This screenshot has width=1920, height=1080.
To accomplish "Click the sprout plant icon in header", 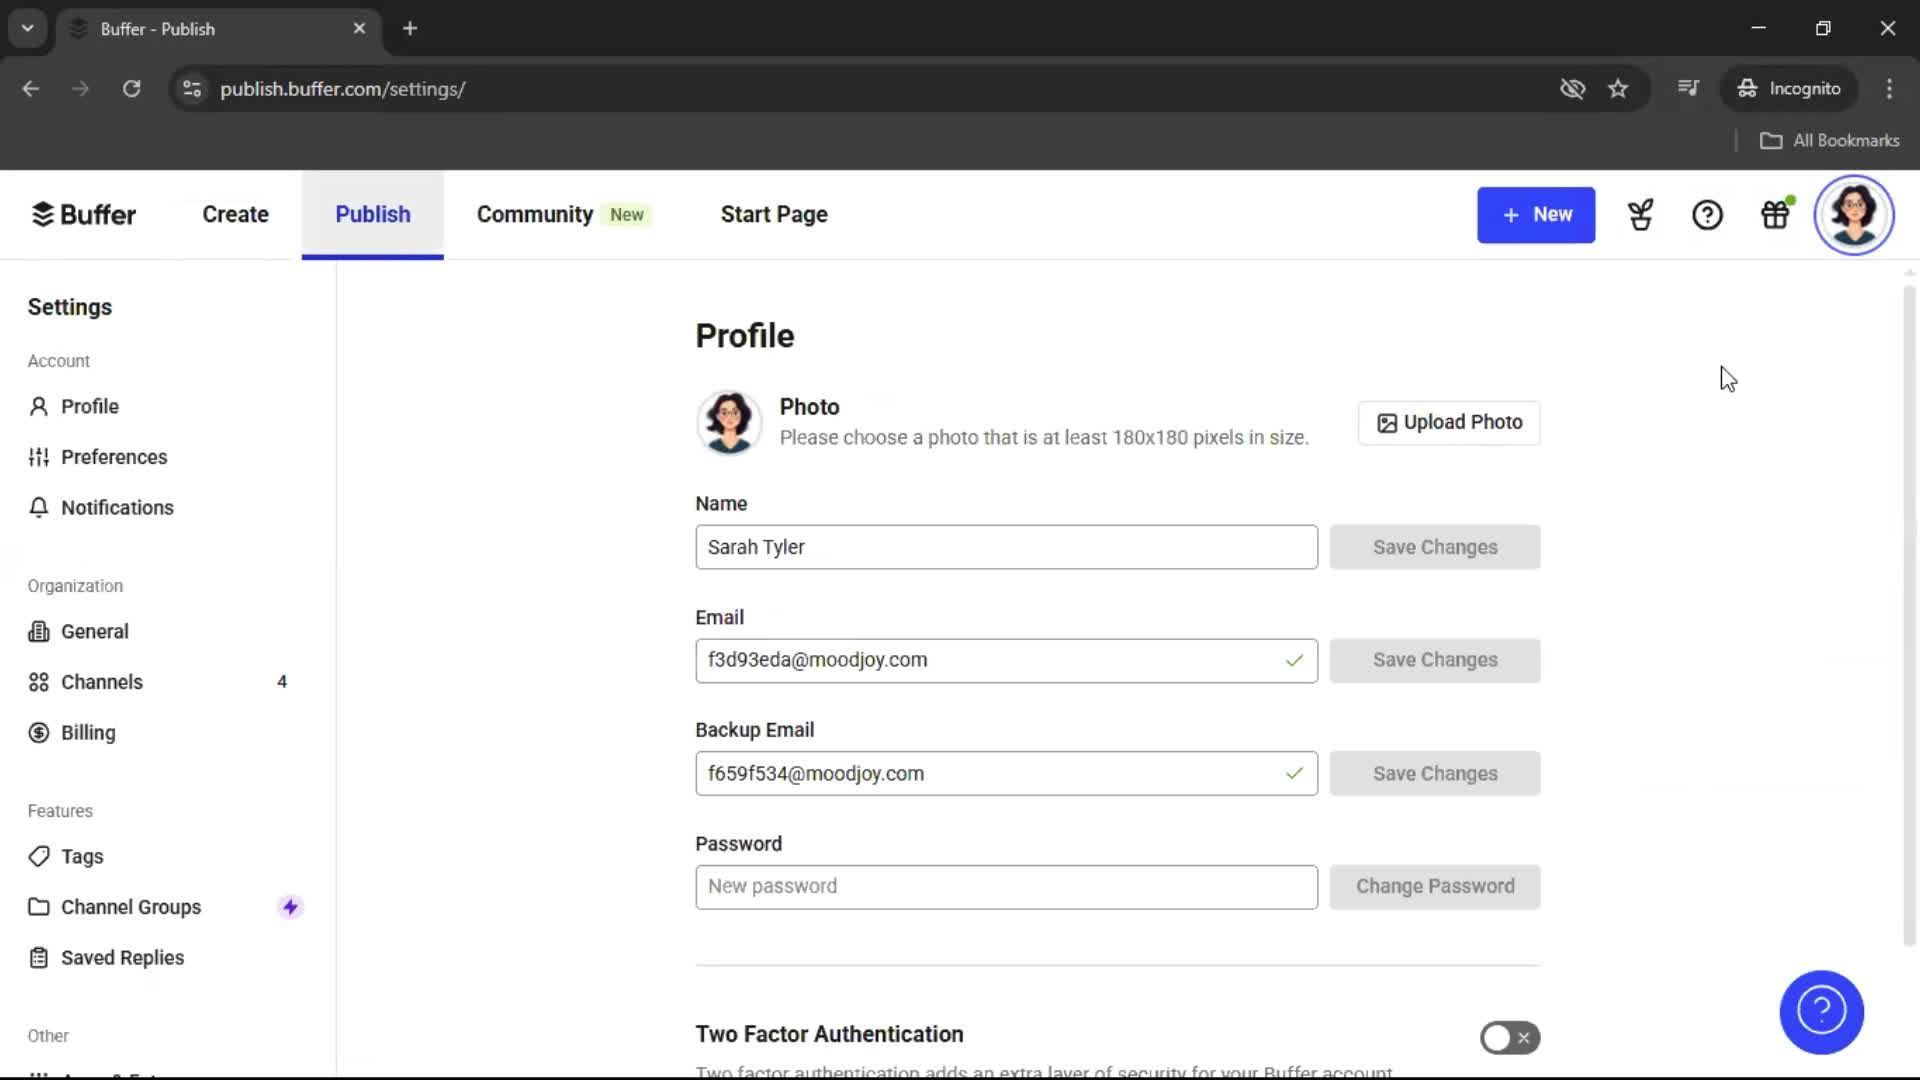I will (1640, 215).
